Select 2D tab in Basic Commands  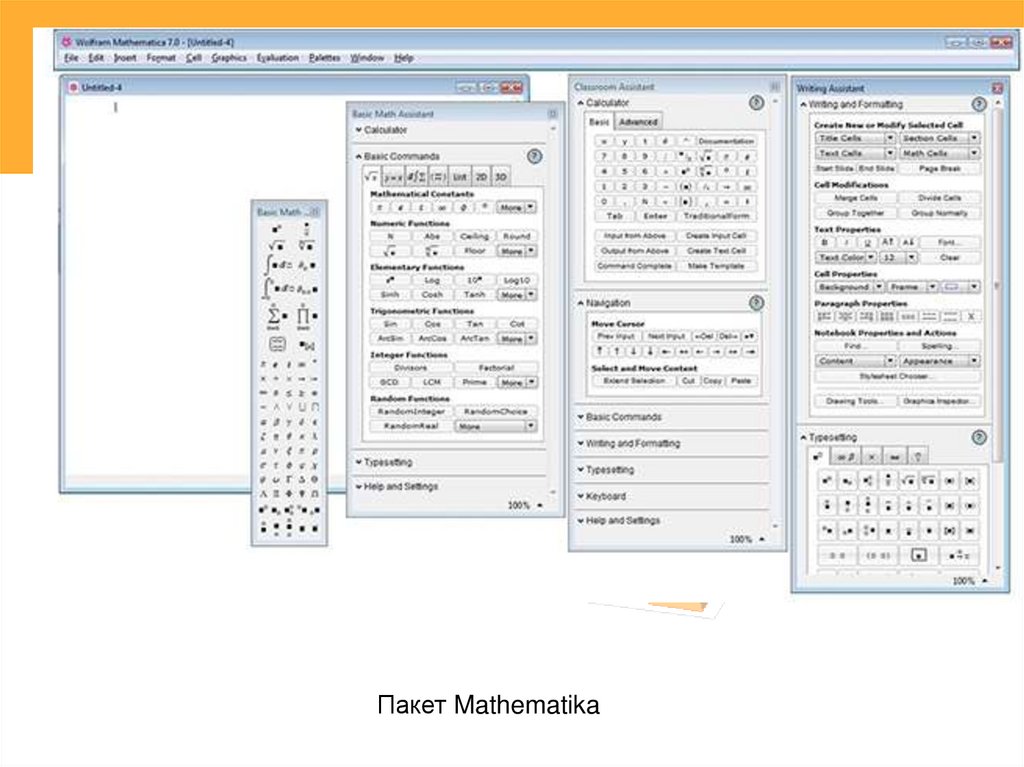point(481,177)
